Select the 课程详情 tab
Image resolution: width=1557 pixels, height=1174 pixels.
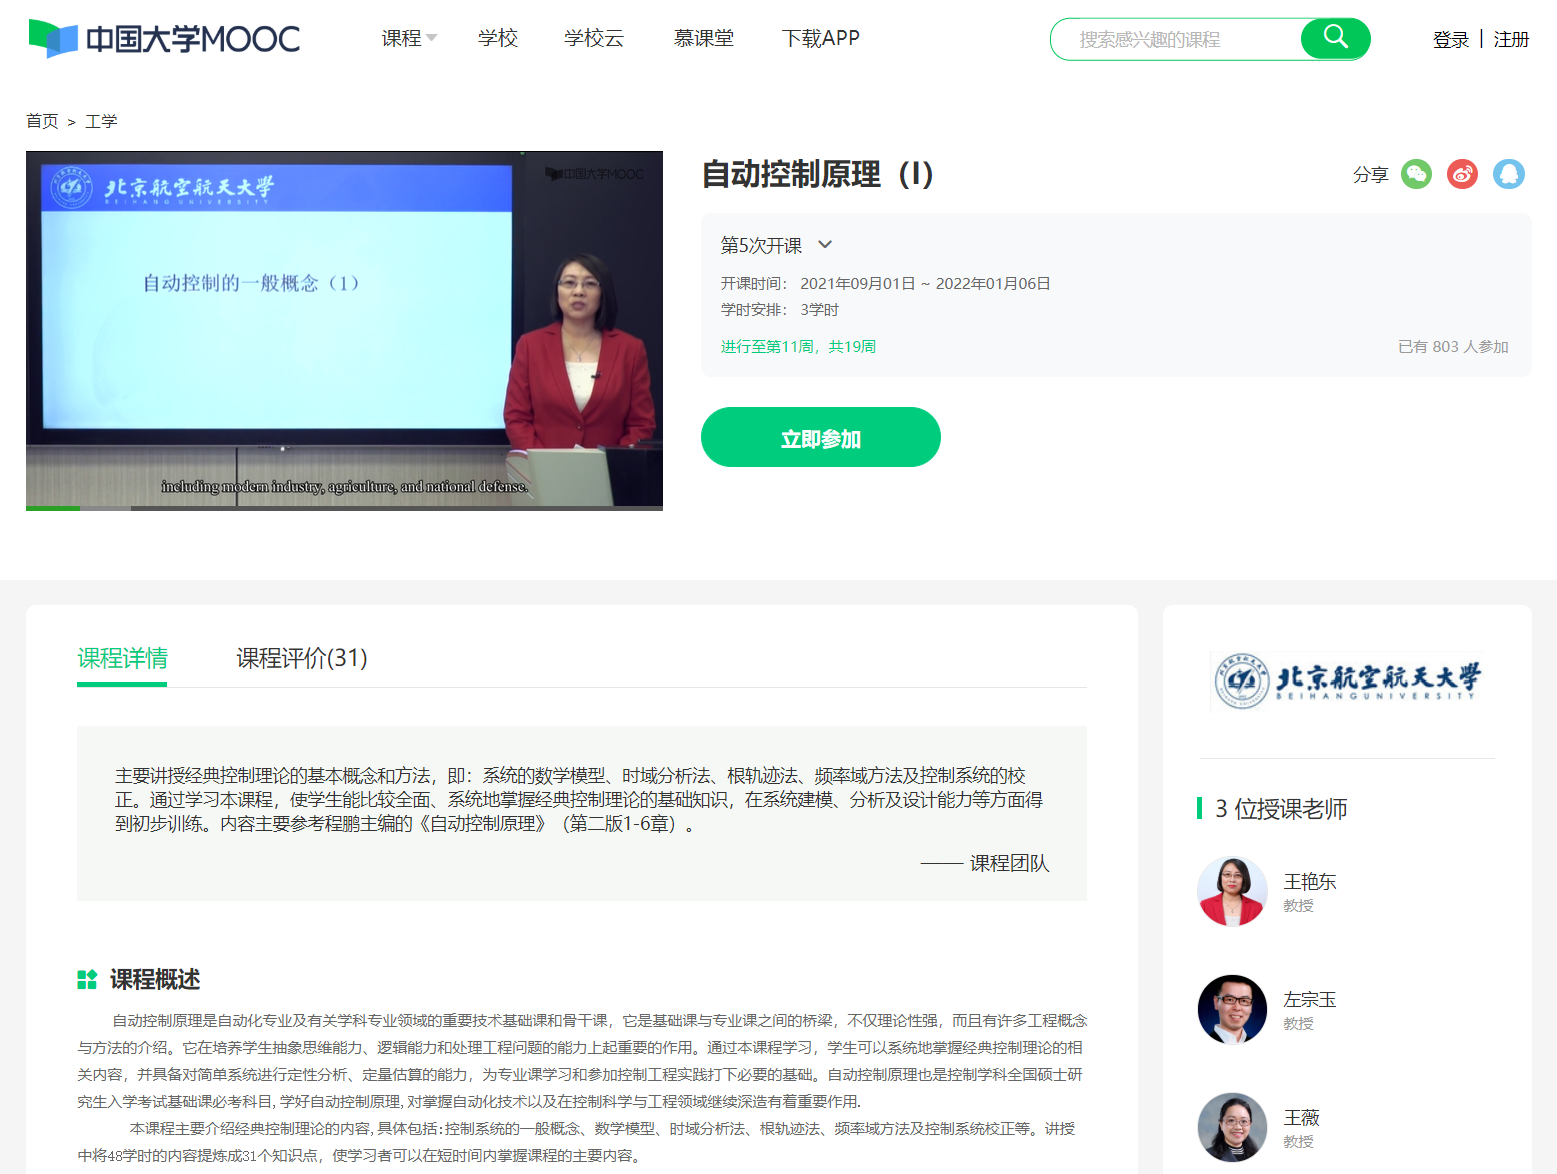tap(122, 658)
